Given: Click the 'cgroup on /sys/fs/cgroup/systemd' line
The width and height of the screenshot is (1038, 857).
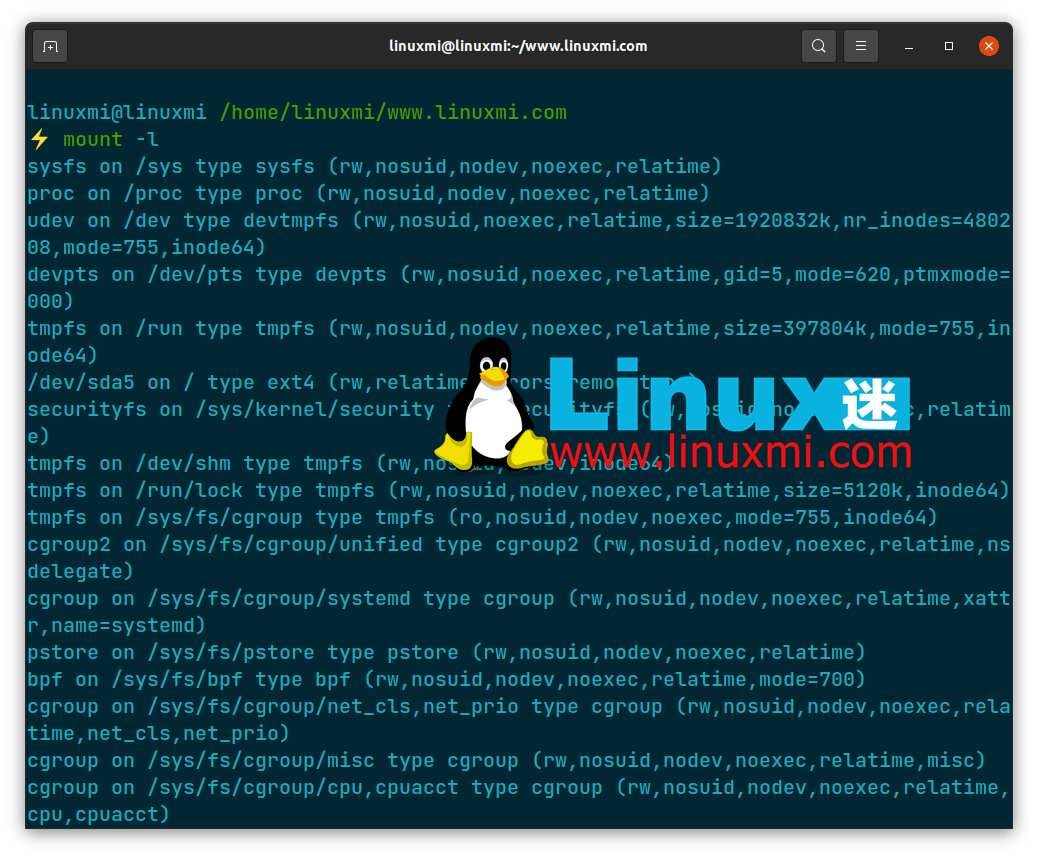Looking at the screenshot, I should pos(519,599).
